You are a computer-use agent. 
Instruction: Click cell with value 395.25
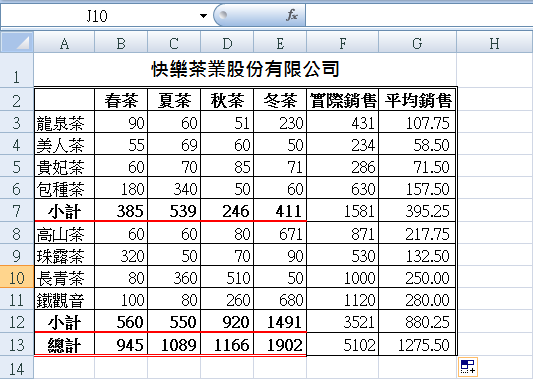point(417,210)
